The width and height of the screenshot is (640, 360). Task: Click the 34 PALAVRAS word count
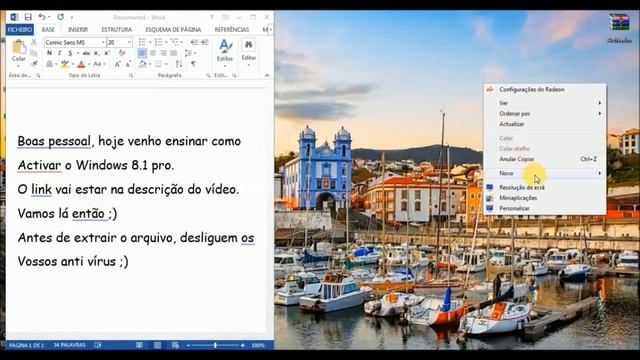tap(69, 345)
